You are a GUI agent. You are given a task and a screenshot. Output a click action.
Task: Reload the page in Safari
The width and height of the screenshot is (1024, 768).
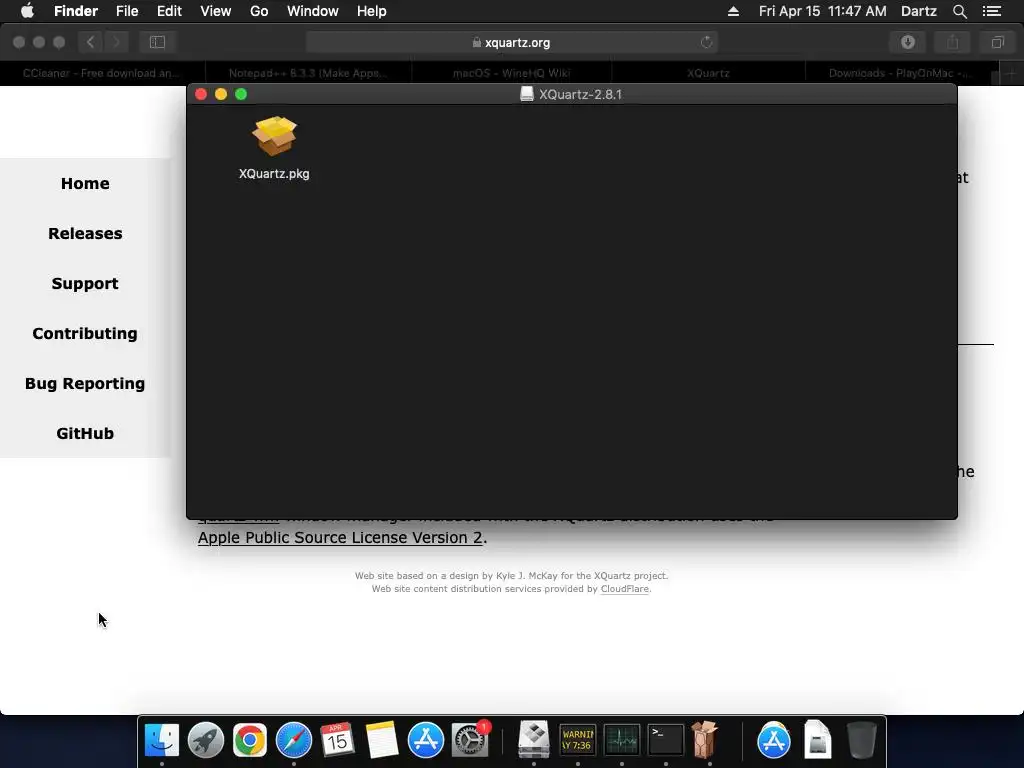tap(707, 42)
